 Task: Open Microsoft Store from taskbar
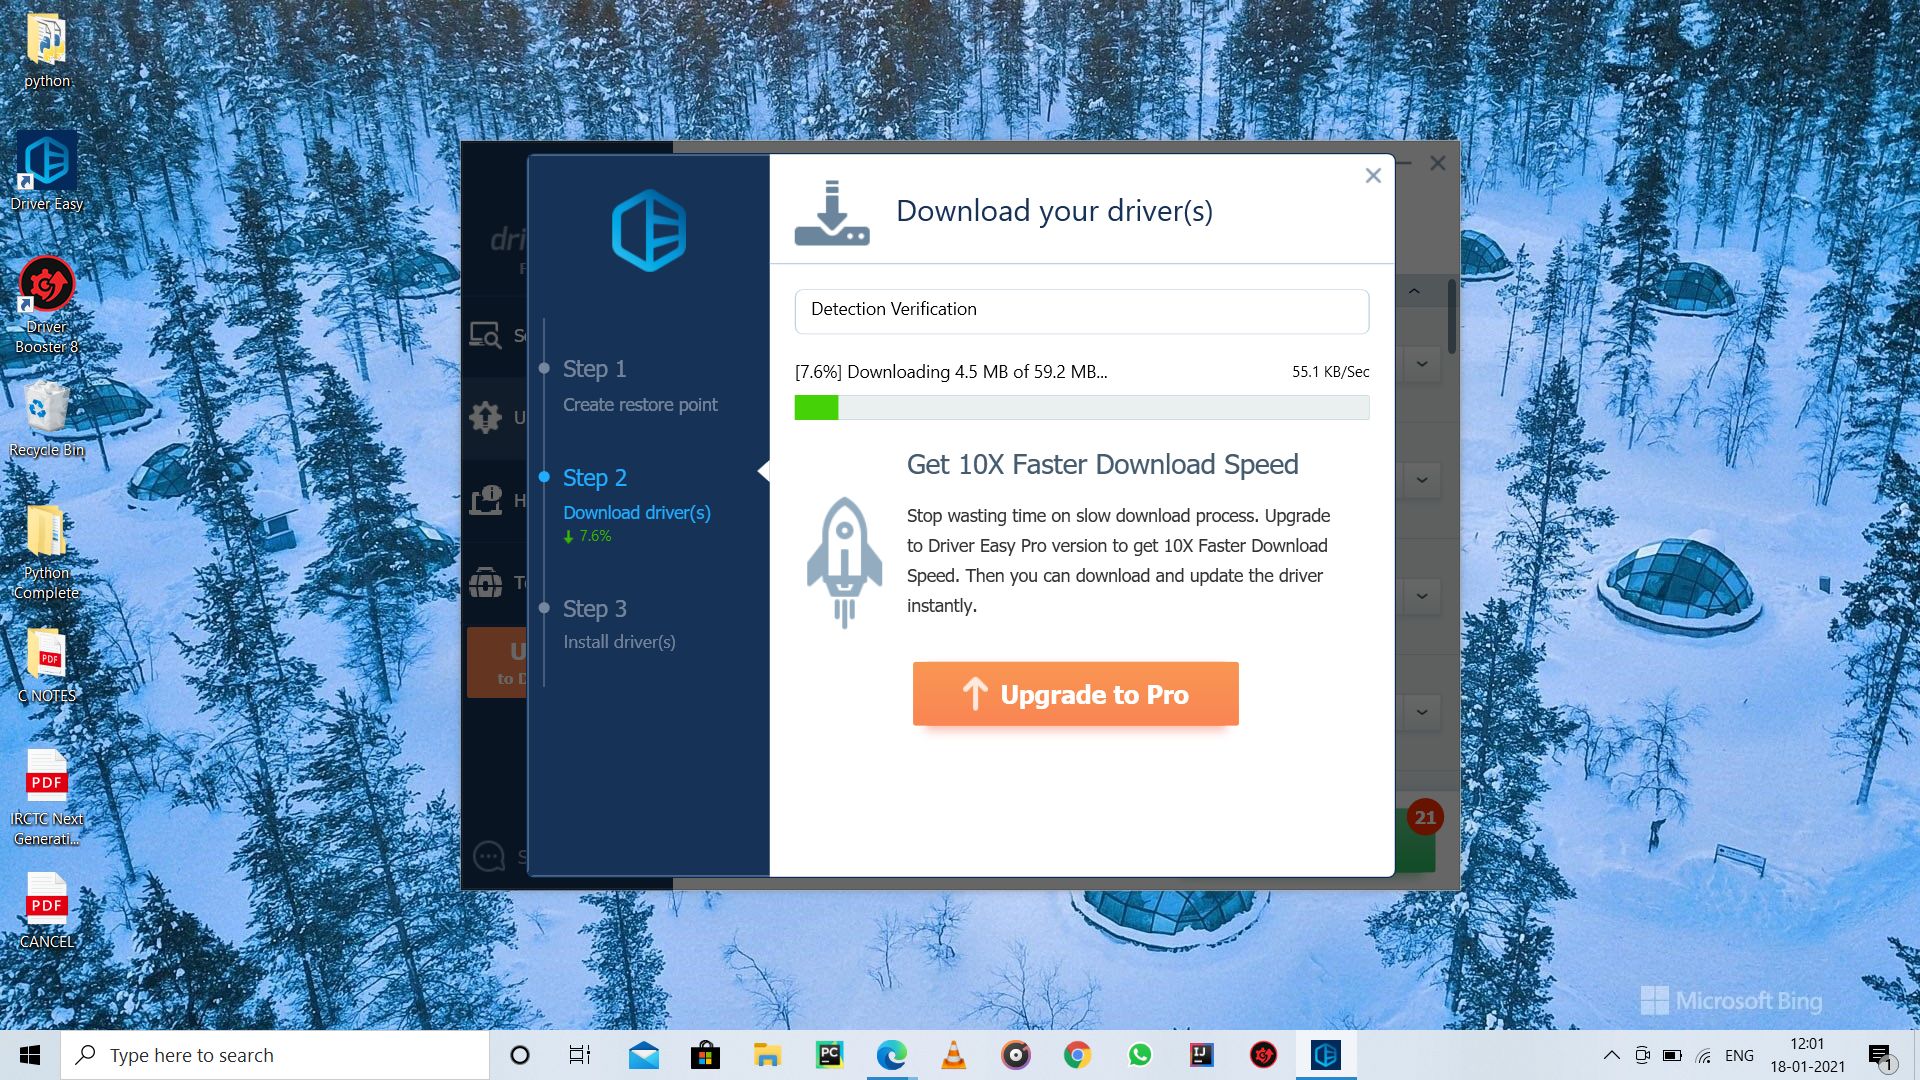[x=705, y=1055]
